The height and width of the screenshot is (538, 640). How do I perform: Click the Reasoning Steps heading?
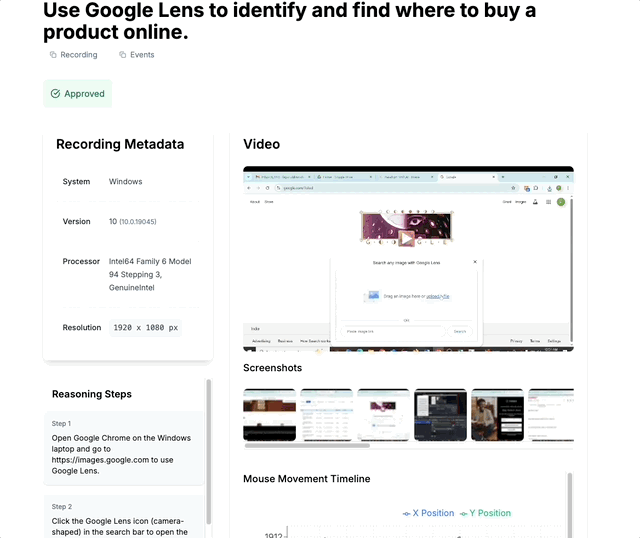92,394
